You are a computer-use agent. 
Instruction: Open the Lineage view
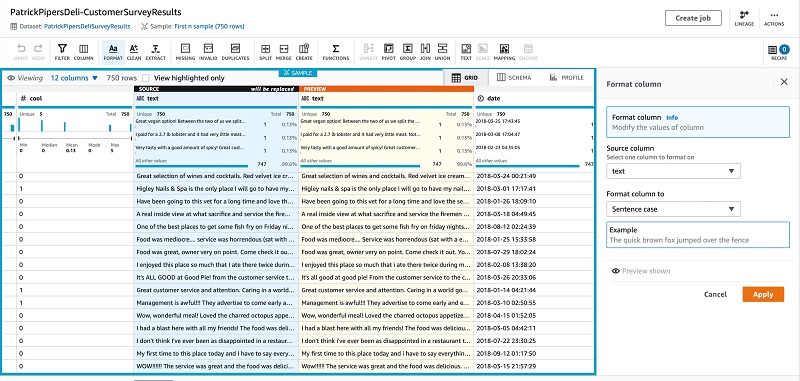744,18
